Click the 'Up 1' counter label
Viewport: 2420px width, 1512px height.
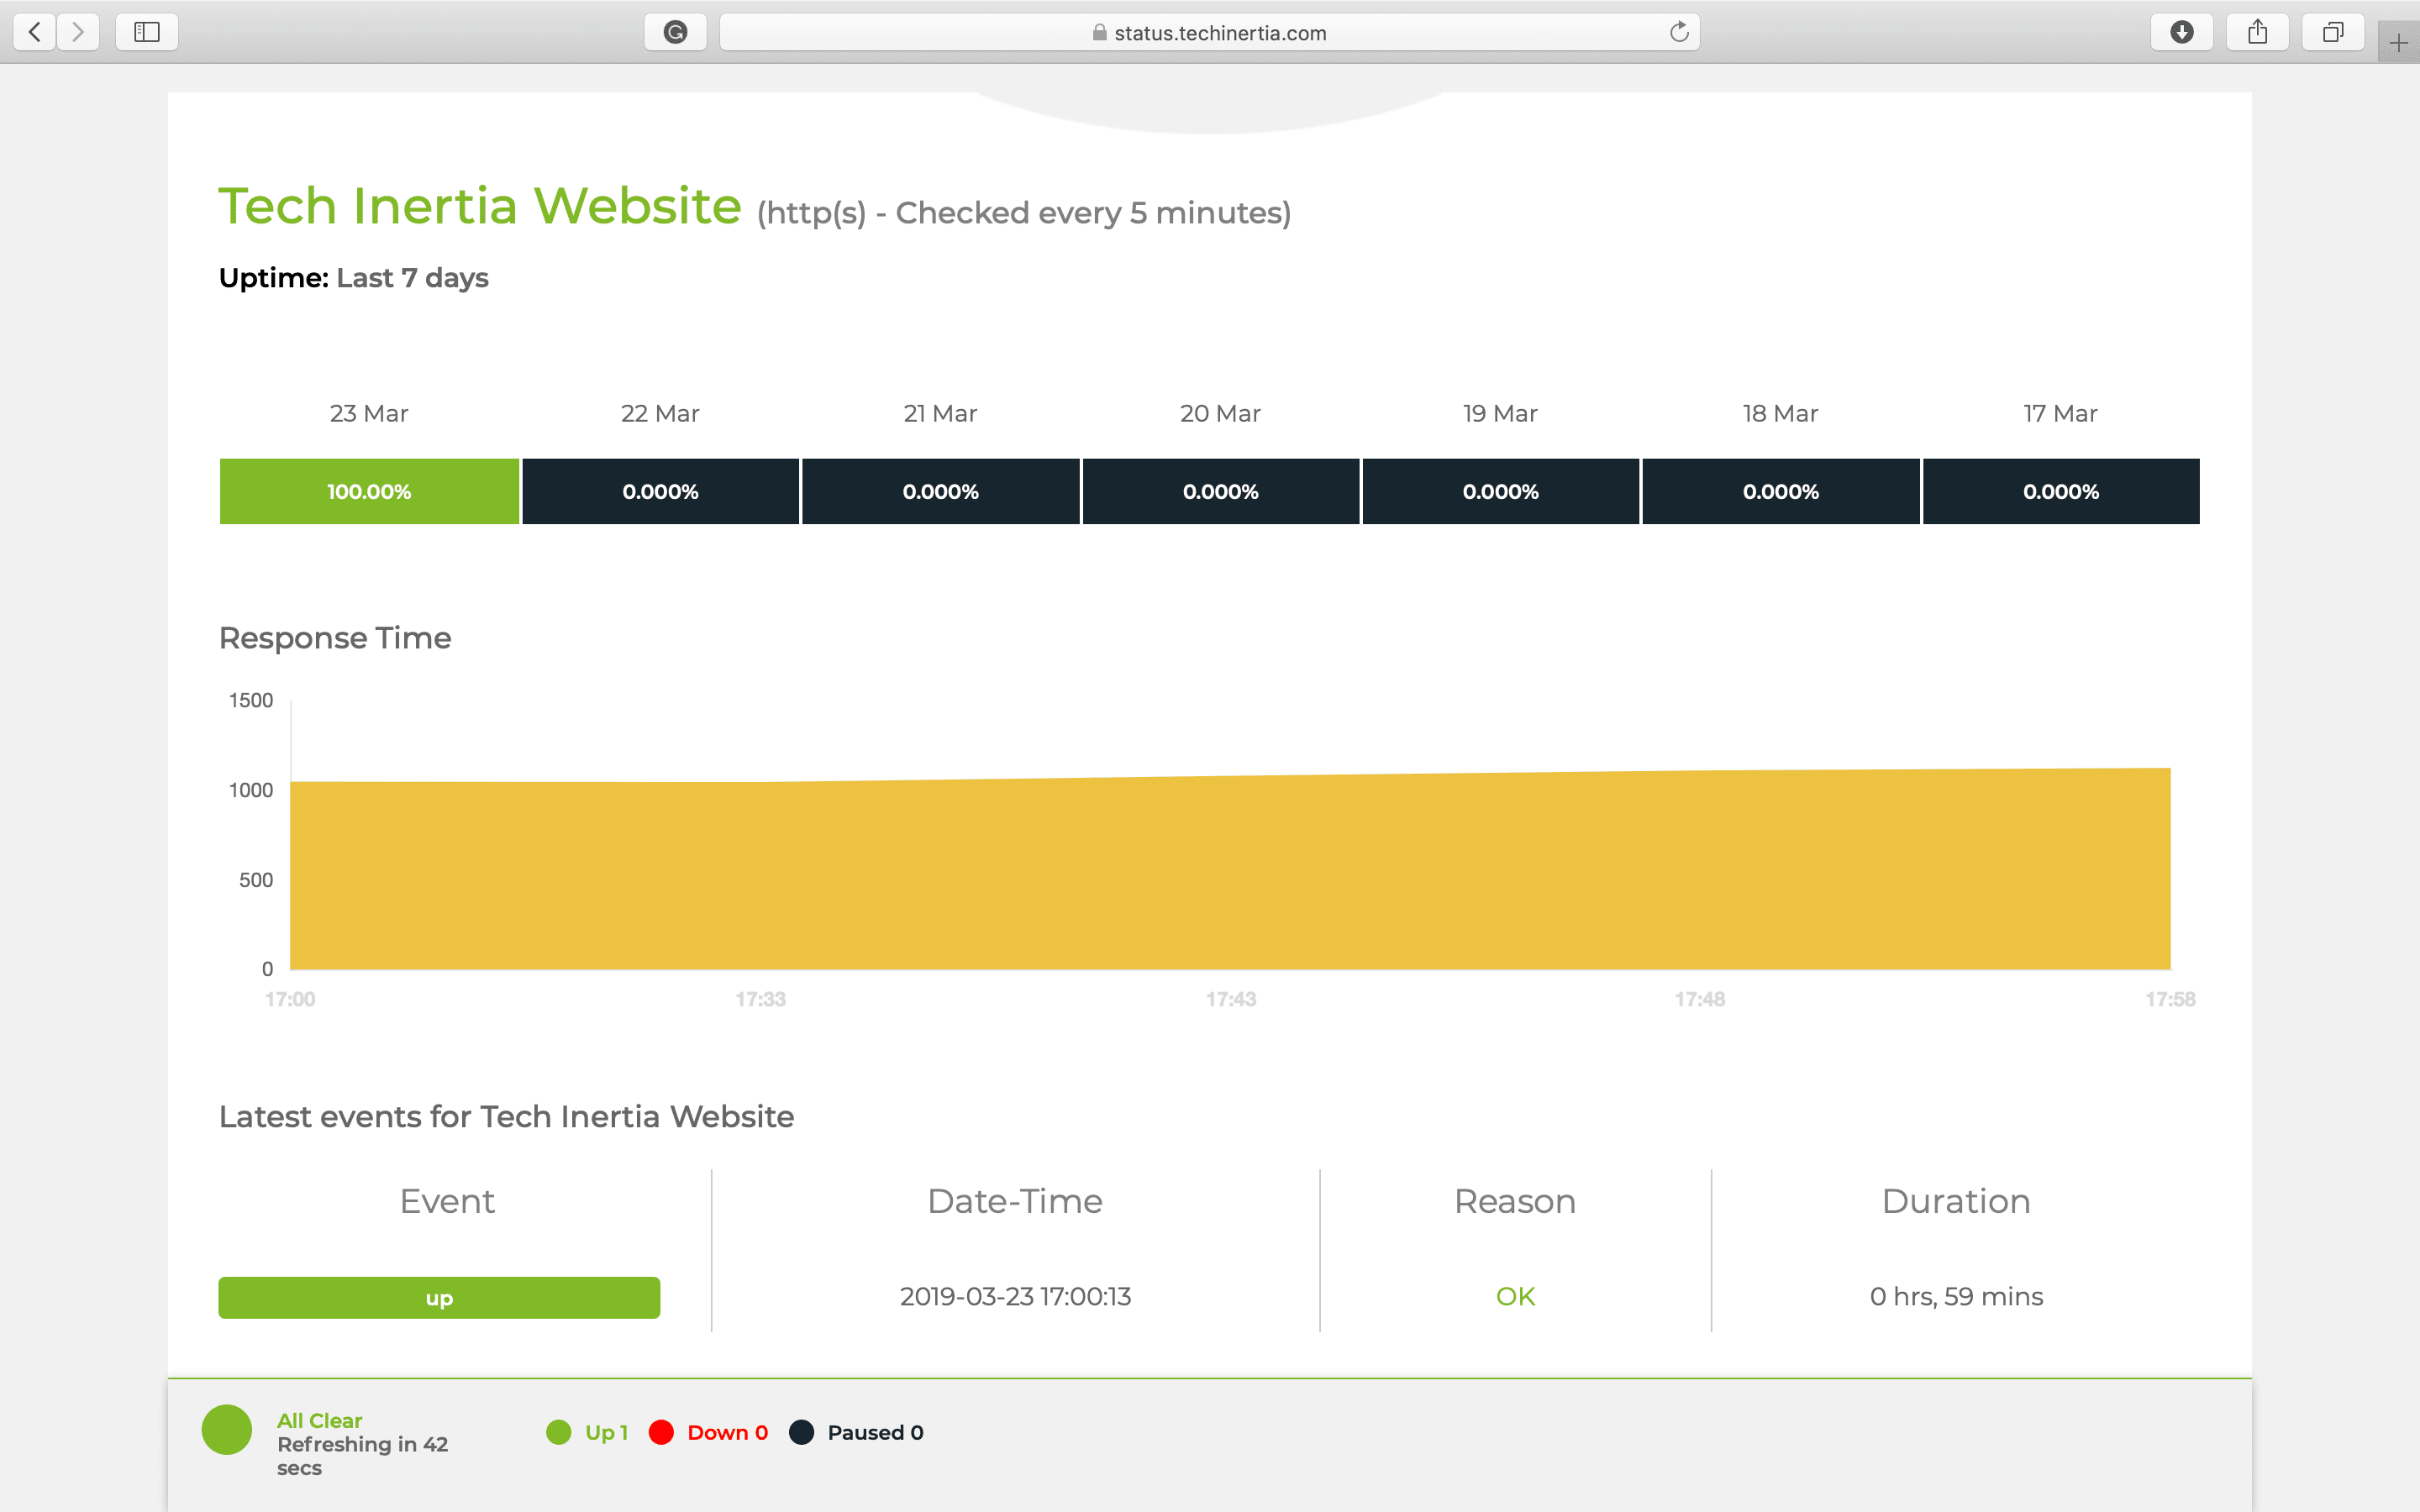[606, 1432]
